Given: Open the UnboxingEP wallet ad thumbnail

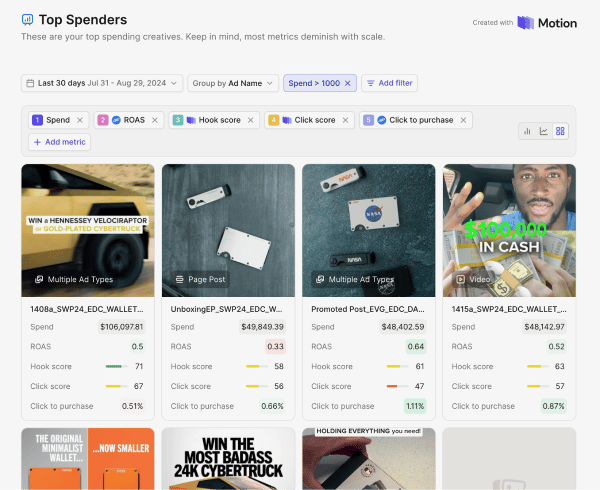Looking at the screenshot, I should coord(228,231).
